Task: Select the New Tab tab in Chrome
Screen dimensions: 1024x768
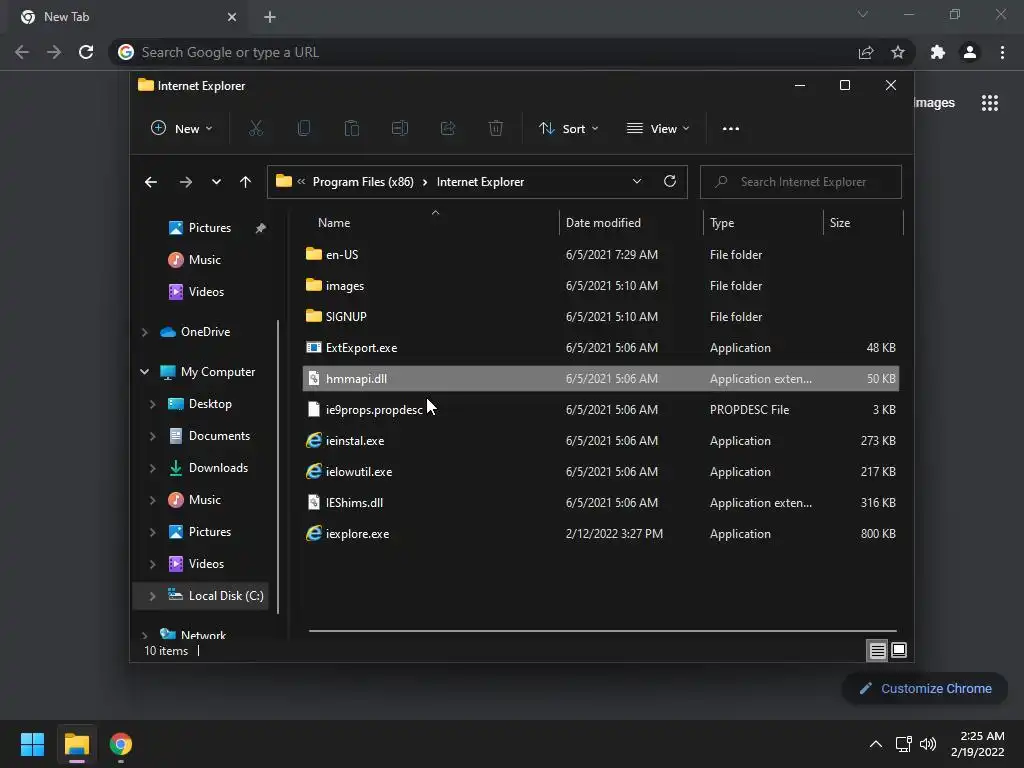Action: 128,17
